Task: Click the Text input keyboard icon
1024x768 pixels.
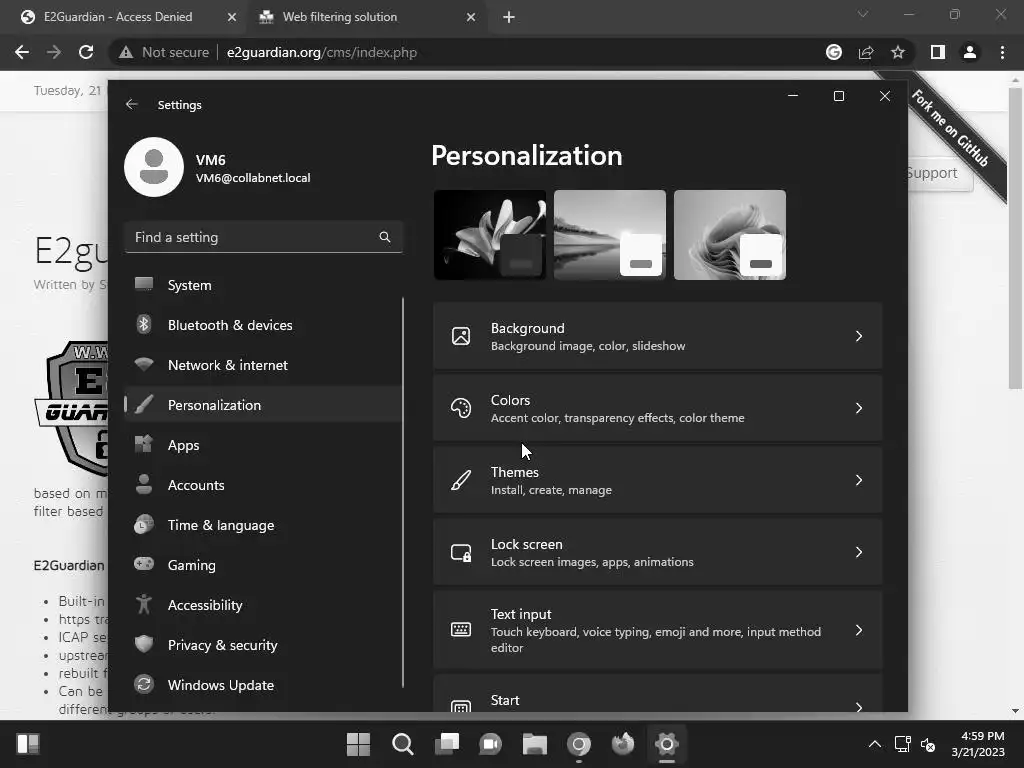Action: pos(461,630)
